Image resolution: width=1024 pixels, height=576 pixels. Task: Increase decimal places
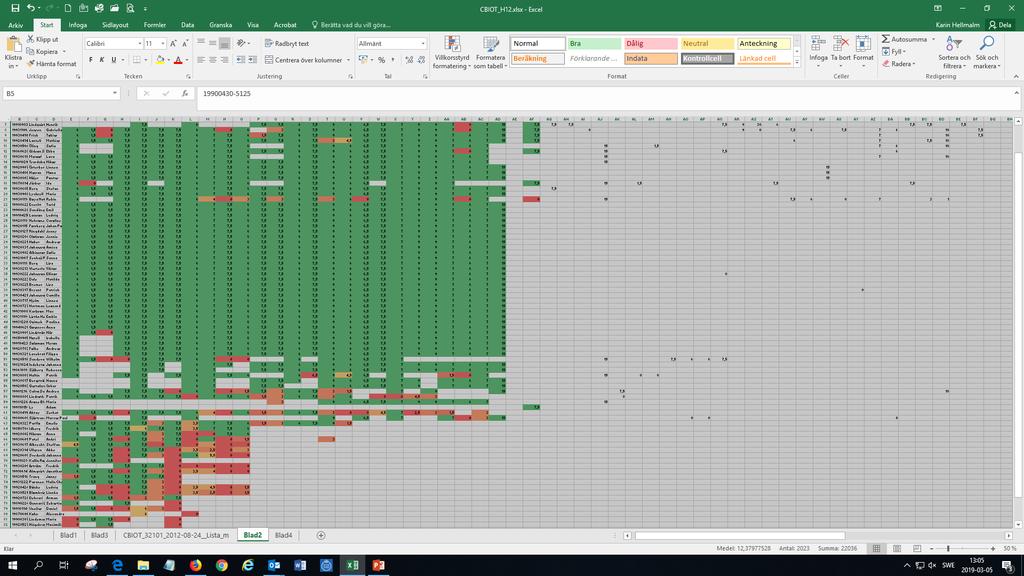[x=409, y=59]
